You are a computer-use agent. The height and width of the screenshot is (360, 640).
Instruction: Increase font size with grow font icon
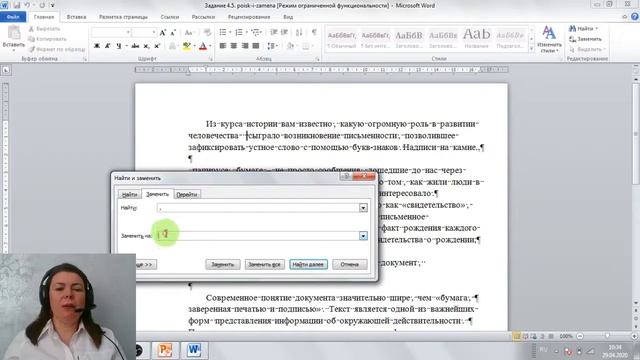coord(162,32)
